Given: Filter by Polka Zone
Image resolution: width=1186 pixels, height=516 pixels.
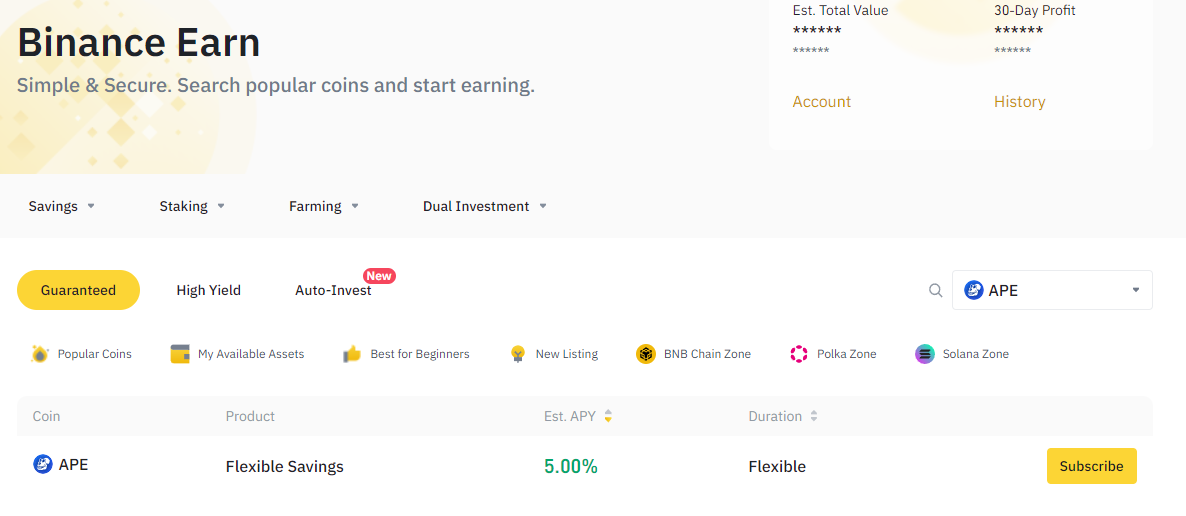Looking at the screenshot, I should pyautogui.click(x=834, y=353).
